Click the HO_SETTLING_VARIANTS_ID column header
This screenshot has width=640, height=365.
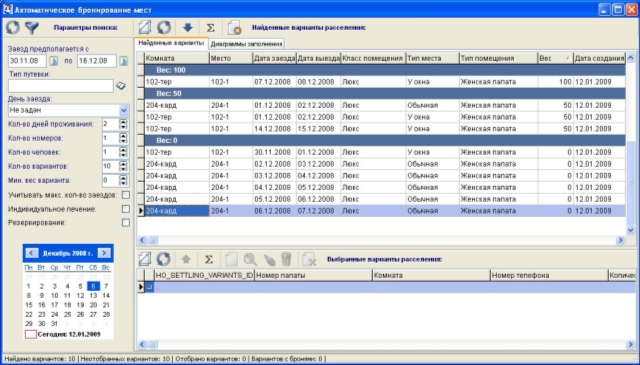pyautogui.click(x=204, y=275)
